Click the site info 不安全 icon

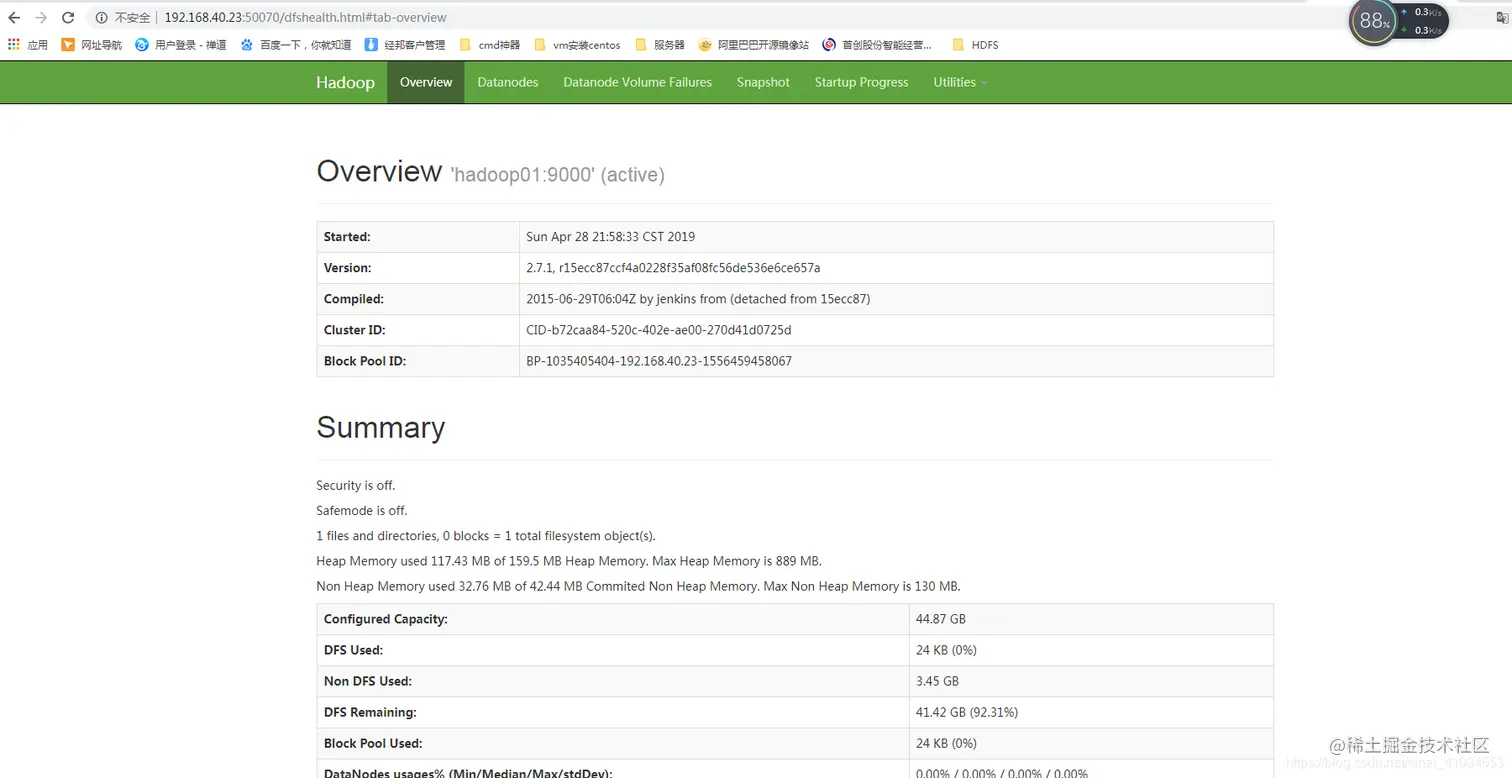tap(101, 17)
